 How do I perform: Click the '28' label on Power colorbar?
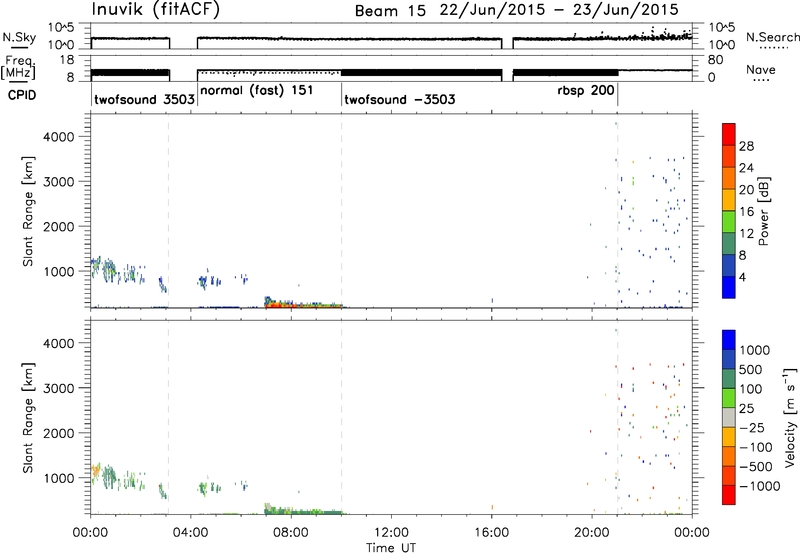coord(746,146)
